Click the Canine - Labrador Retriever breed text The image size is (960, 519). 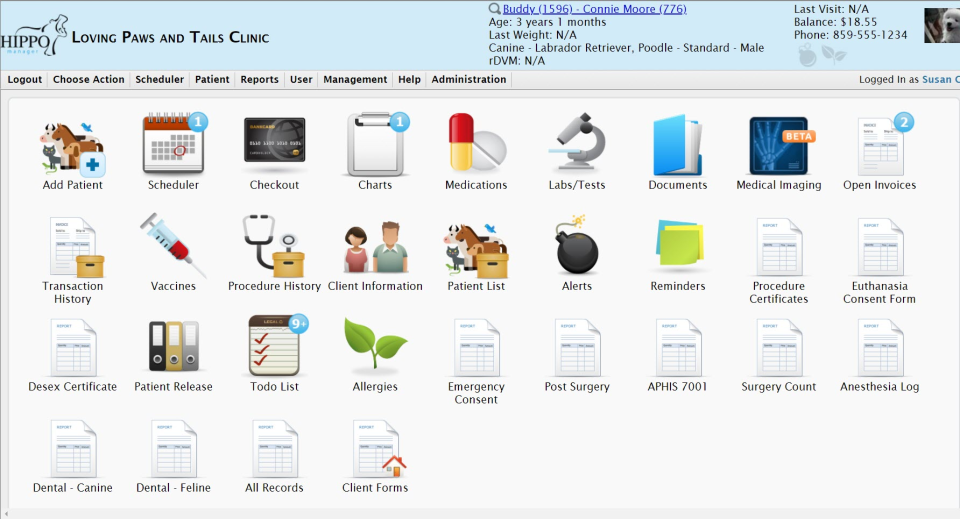point(626,48)
